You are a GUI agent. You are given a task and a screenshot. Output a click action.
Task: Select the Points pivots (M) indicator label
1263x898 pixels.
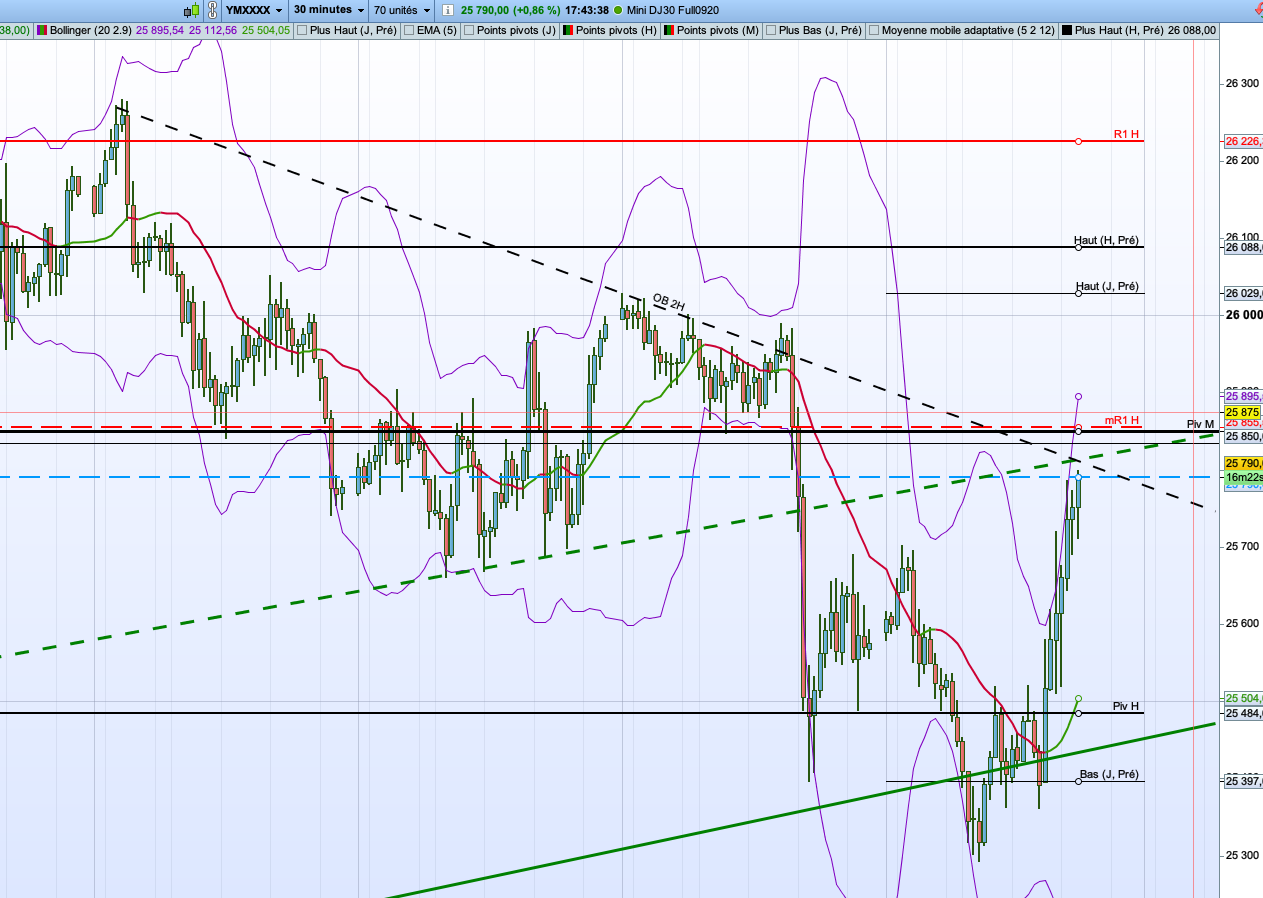pyautogui.click(x=717, y=30)
